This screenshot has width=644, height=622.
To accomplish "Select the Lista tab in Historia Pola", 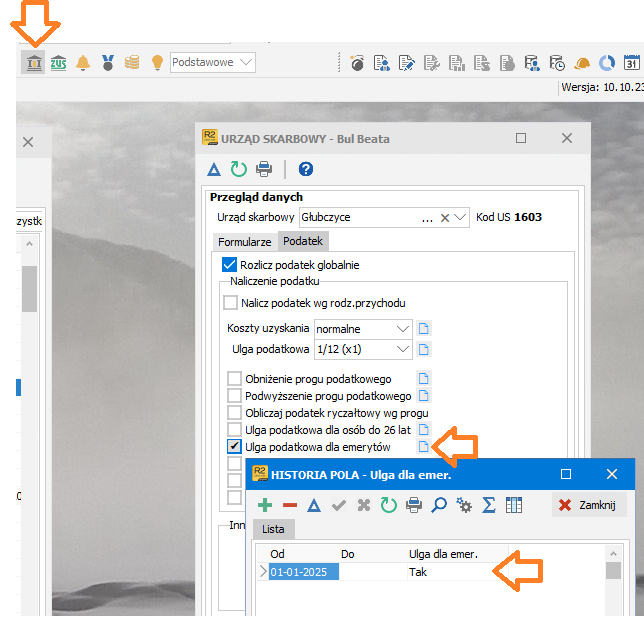I will pos(273,530).
